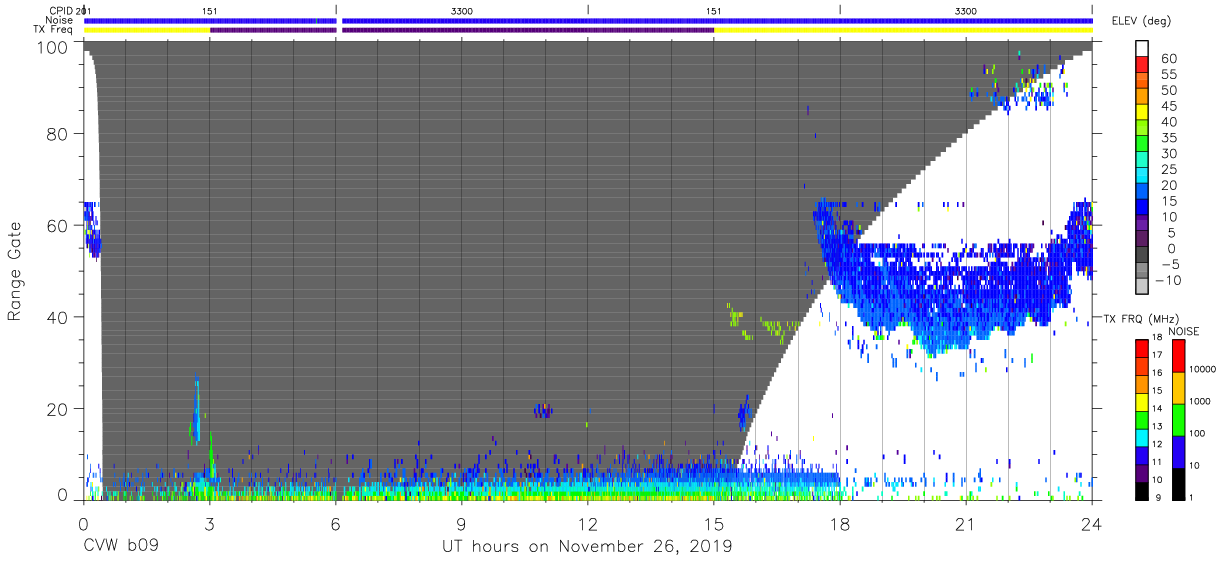Click hour 21 on the UT time axis
The width and height of the screenshot is (1228, 567).
(966, 522)
